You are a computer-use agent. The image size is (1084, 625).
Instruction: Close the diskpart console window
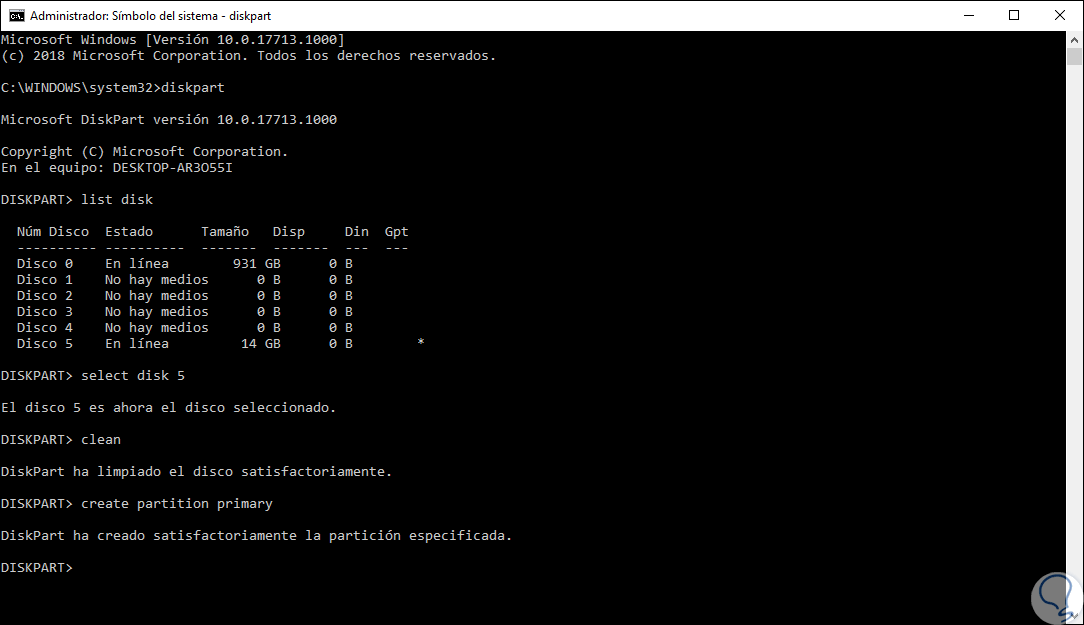(x=1059, y=15)
